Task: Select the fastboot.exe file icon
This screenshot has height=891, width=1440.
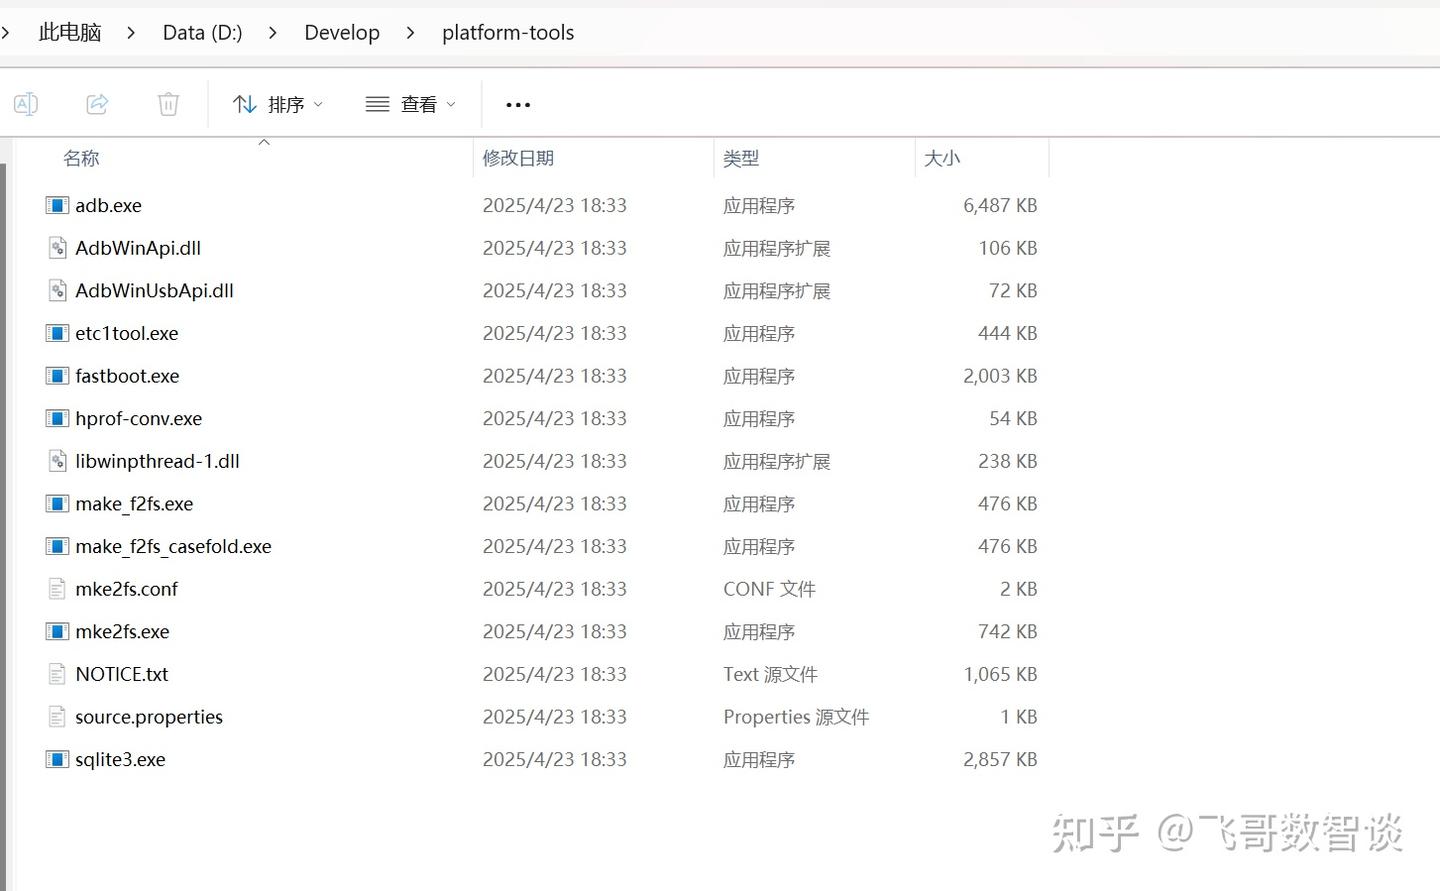Action: [57, 376]
